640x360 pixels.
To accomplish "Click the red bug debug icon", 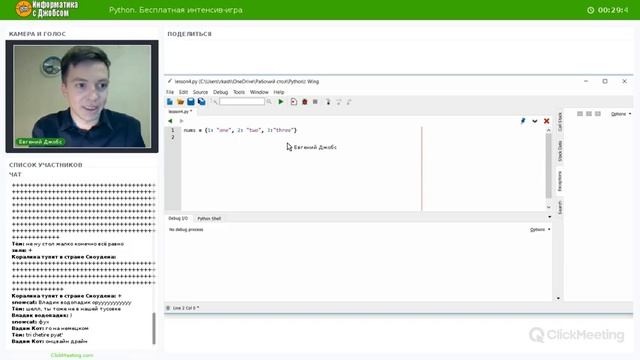I will pos(304,102).
